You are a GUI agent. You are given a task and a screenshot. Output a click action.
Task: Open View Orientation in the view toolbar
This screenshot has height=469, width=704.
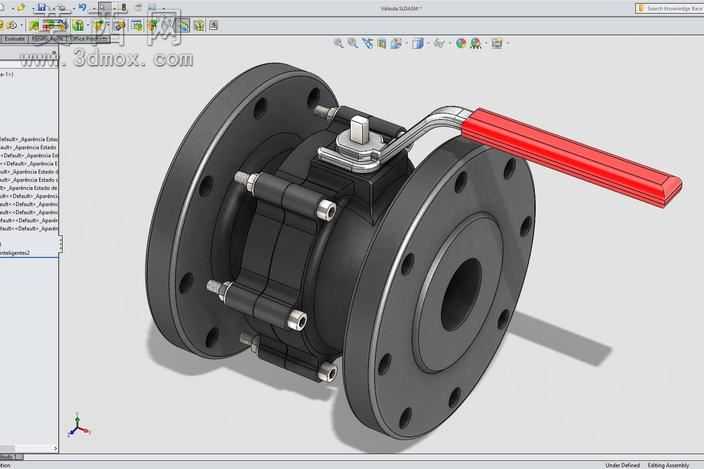[x=396, y=43]
